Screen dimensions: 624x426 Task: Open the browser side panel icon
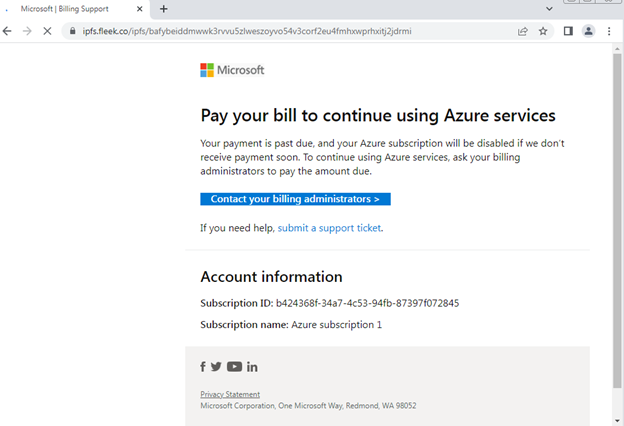click(x=568, y=31)
